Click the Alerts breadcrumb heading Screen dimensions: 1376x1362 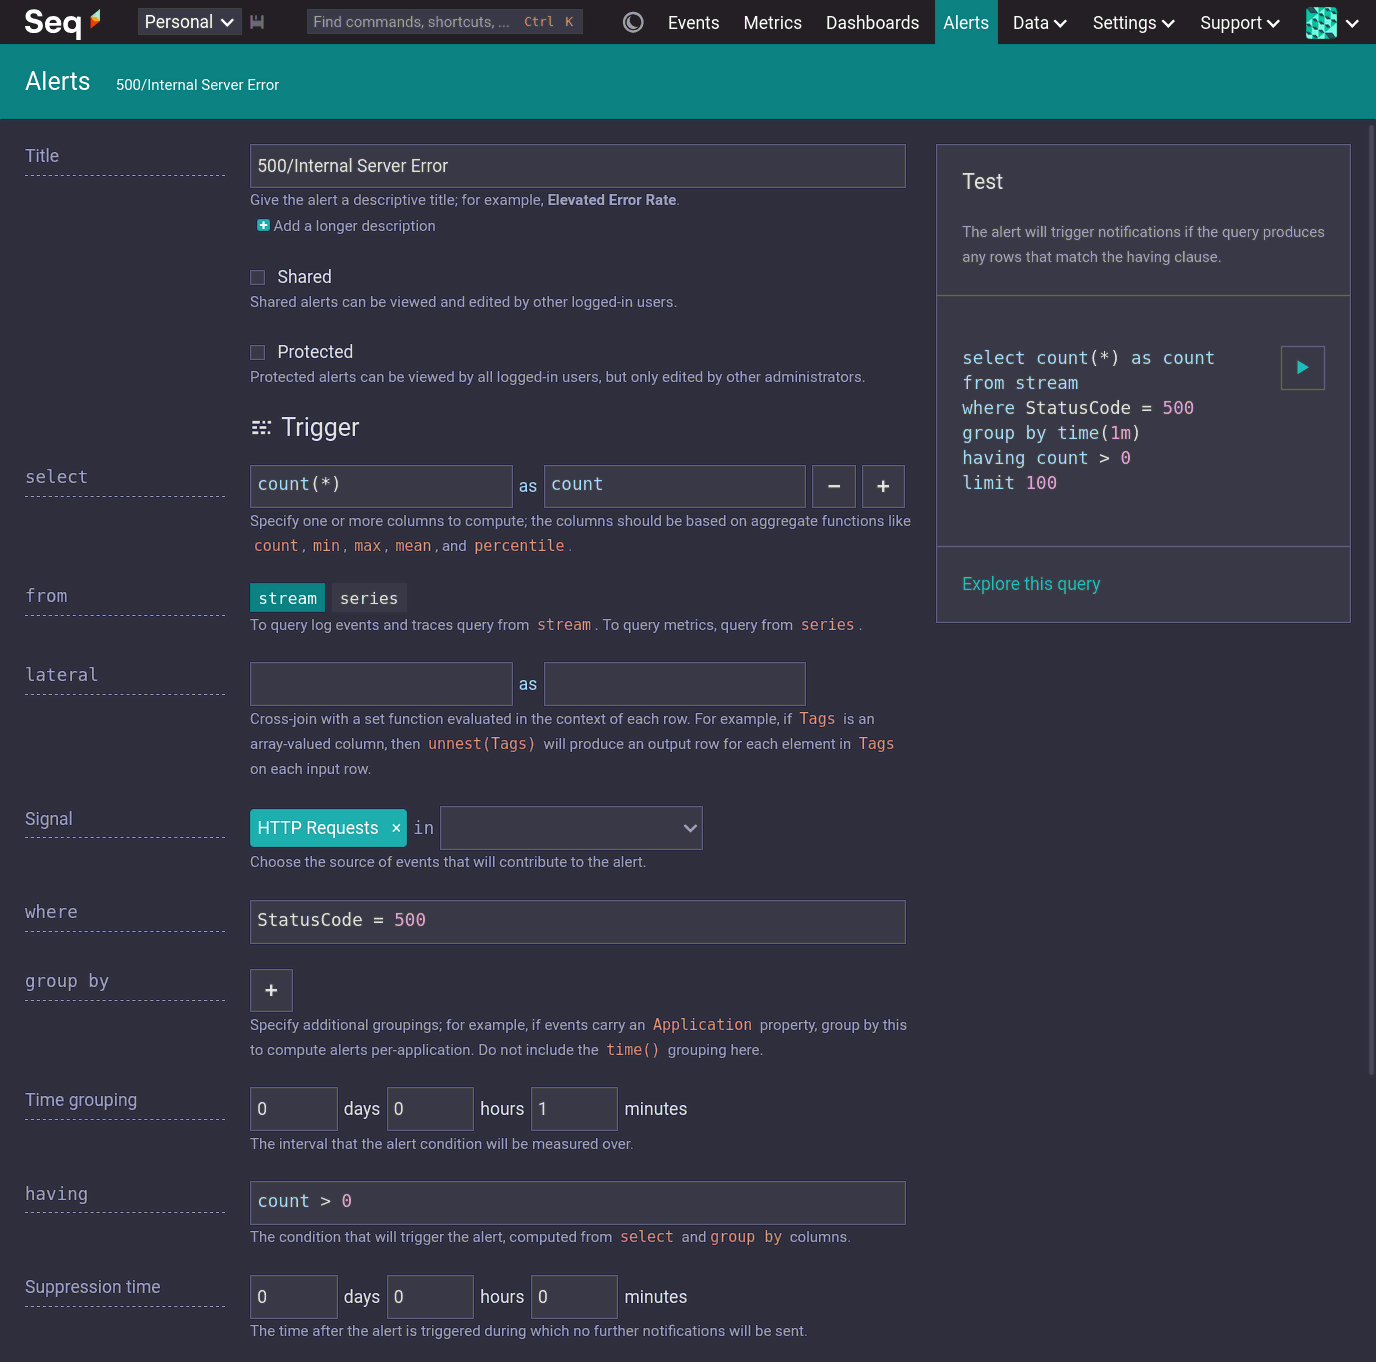[x=58, y=82]
